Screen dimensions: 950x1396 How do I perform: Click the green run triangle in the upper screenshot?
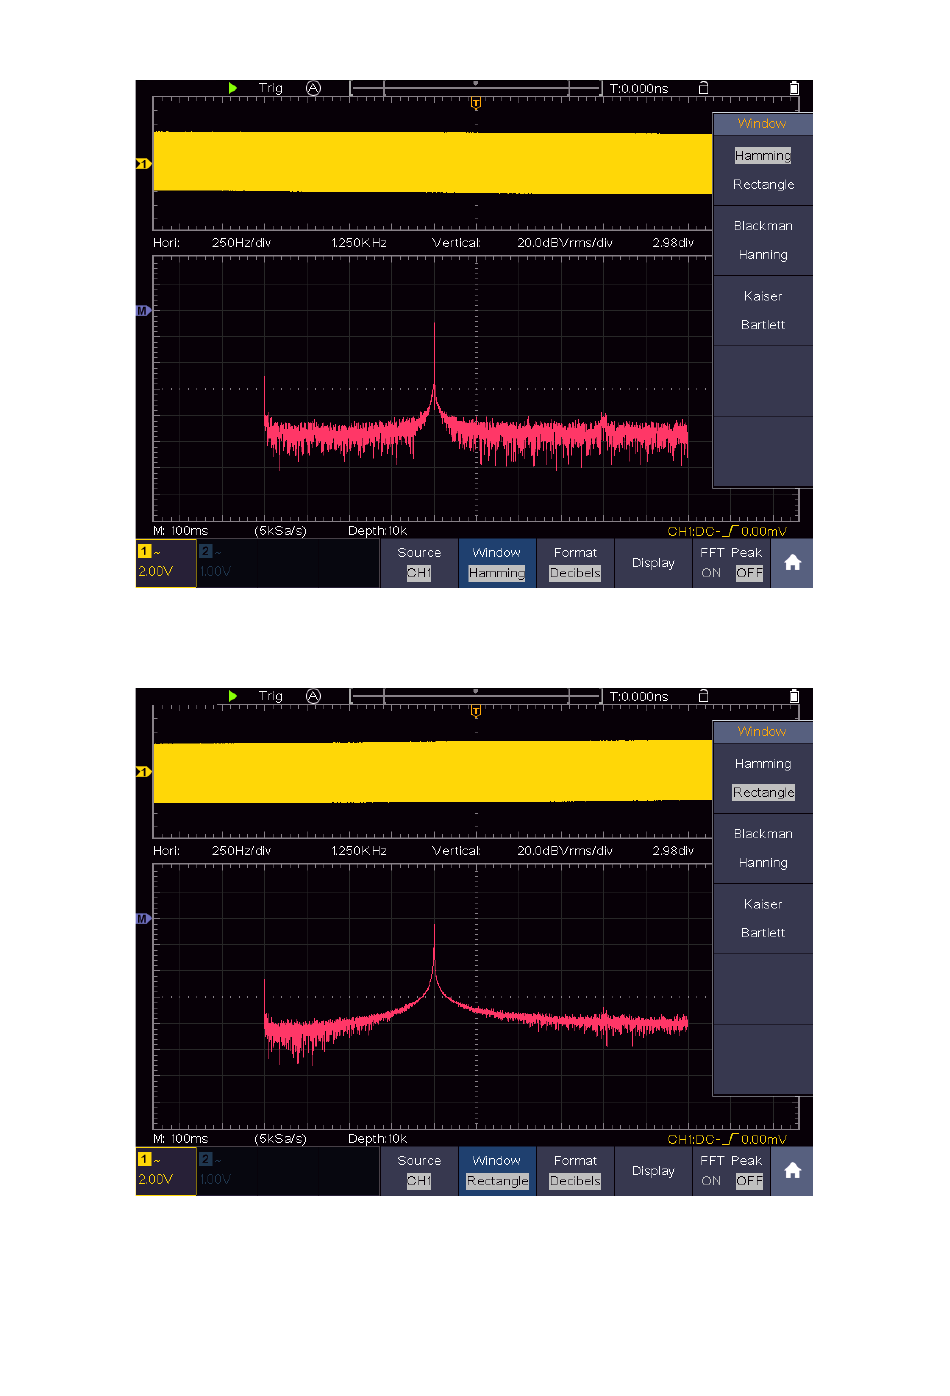tap(233, 88)
